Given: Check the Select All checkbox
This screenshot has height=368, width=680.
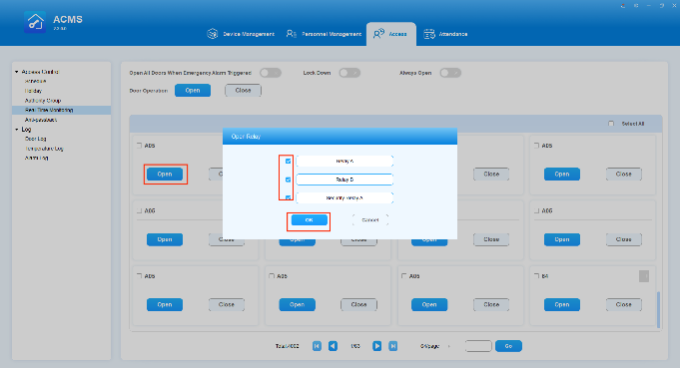Looking at the screenshot, I should point(611,124).
